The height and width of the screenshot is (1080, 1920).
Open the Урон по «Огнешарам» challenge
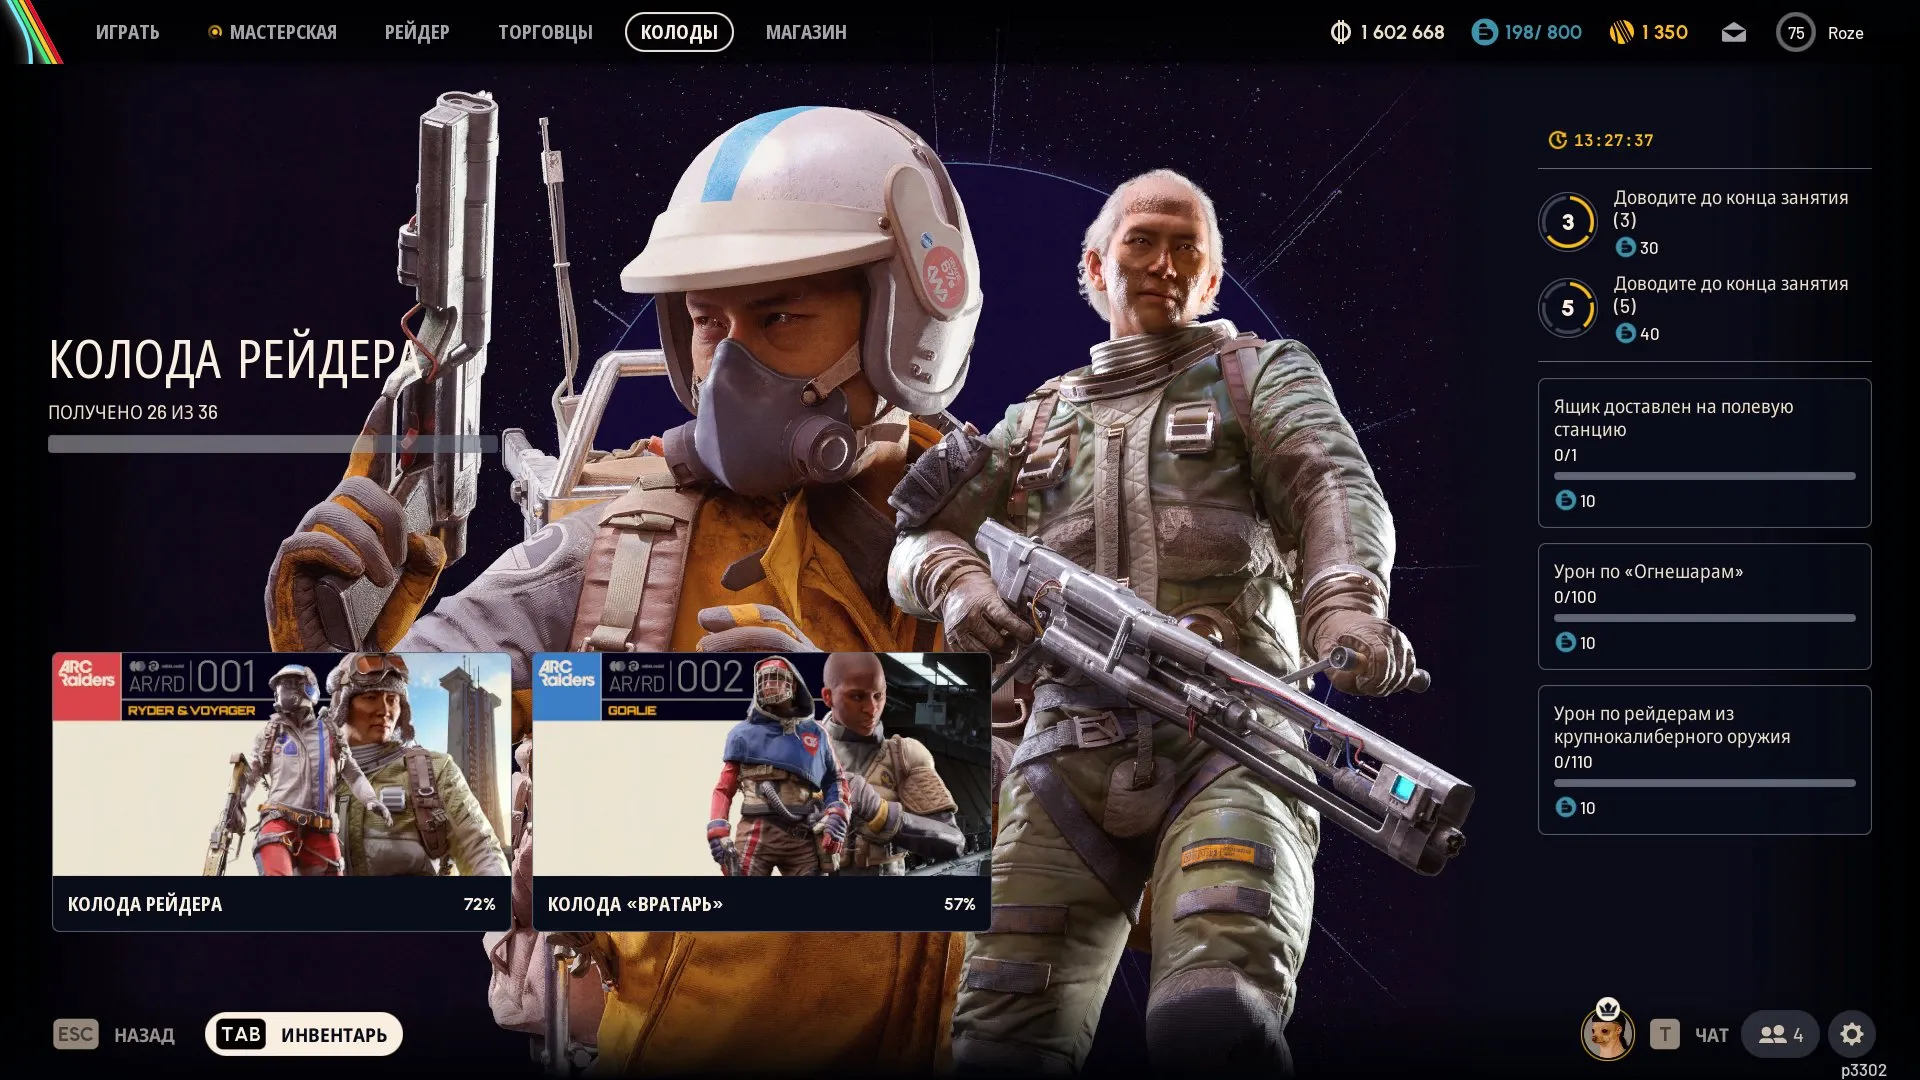(1703, 606)
